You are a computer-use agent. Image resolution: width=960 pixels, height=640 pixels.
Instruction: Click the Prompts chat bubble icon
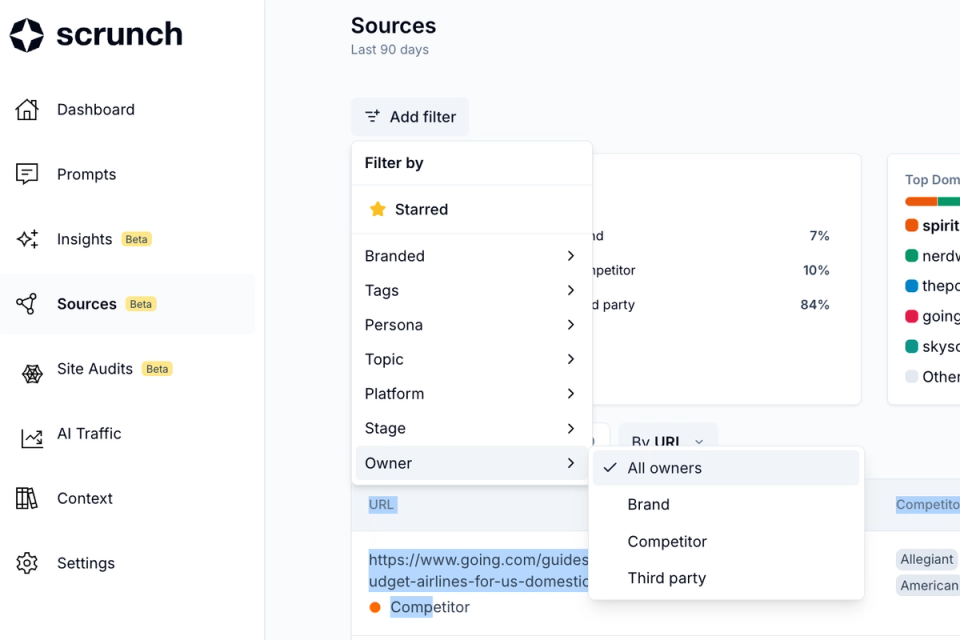tap(27, 174)
